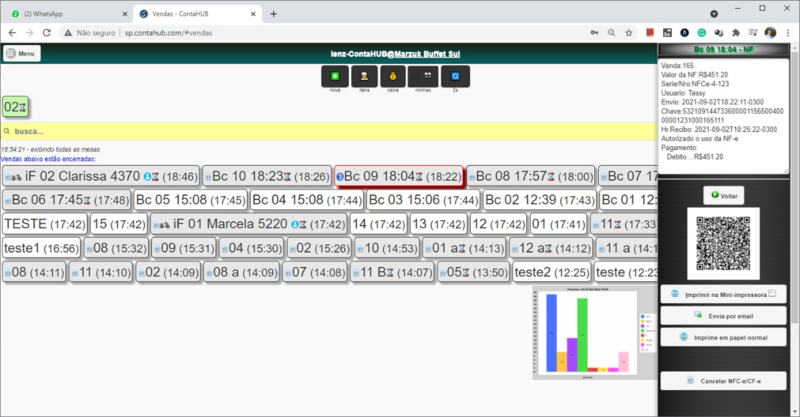Open the TESTE (17:42) sale
800x417 pixels.
click(45, 224)
